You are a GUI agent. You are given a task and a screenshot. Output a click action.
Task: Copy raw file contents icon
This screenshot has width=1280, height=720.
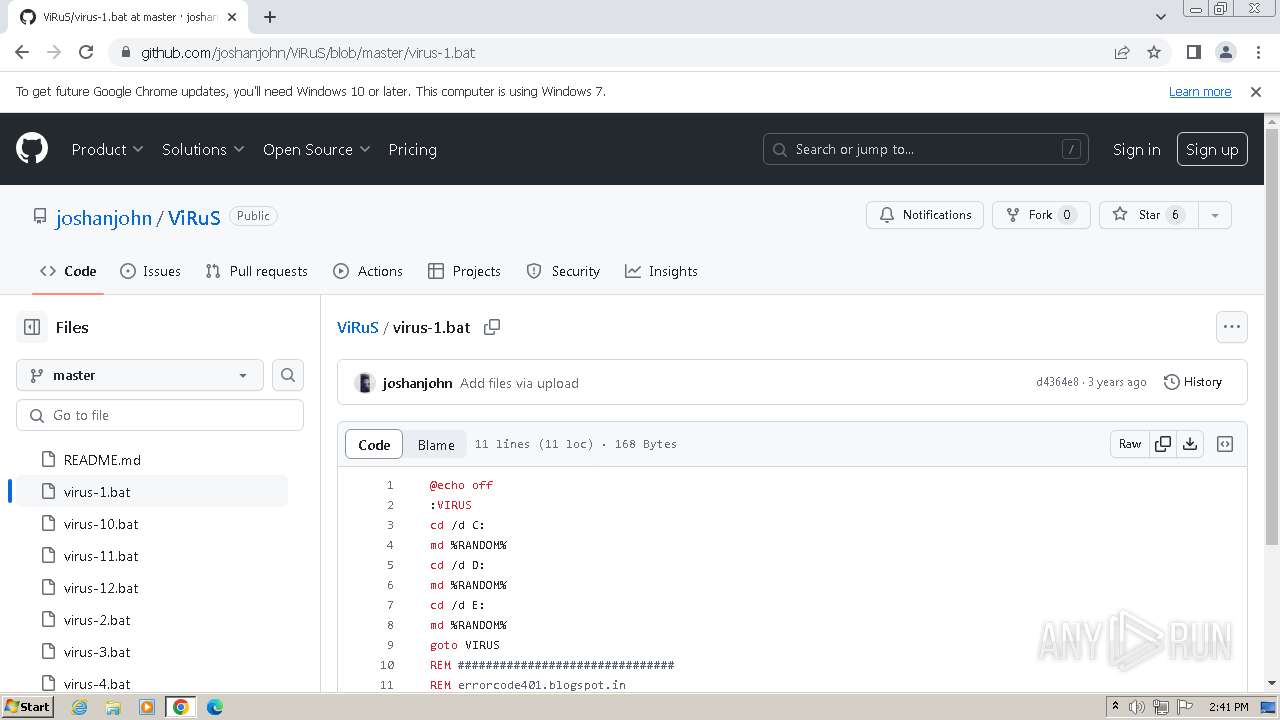pyautogui.click(x=1163, y=444)
